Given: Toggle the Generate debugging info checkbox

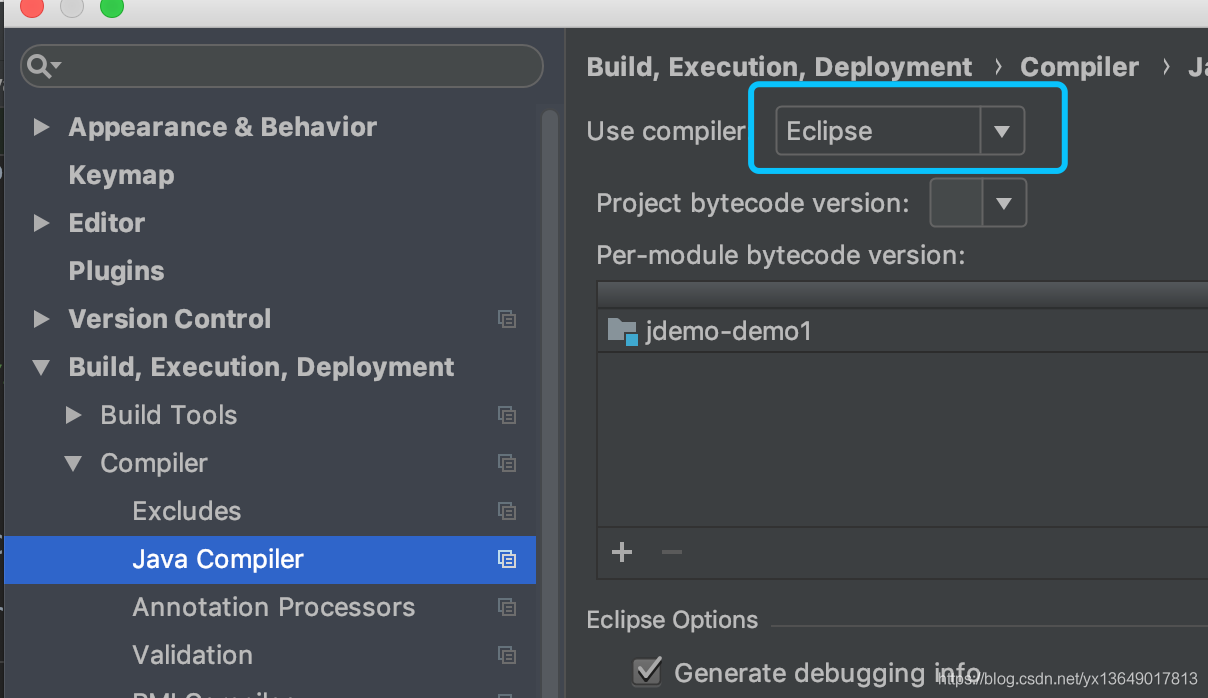Looking at the screenshot, I should tap(648, 671).
